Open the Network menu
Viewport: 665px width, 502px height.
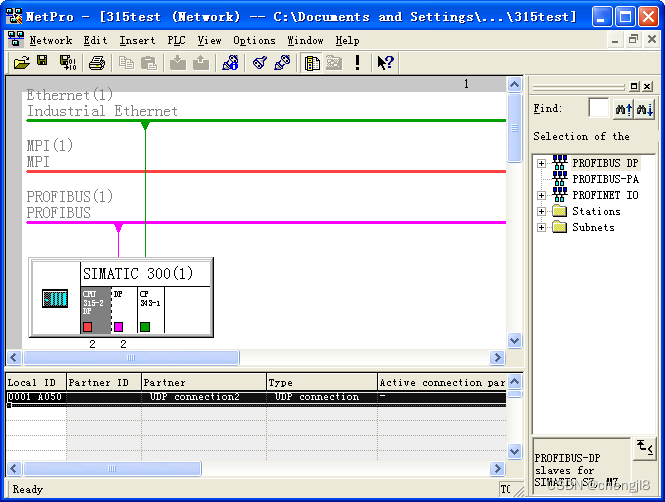click(51, 40)
